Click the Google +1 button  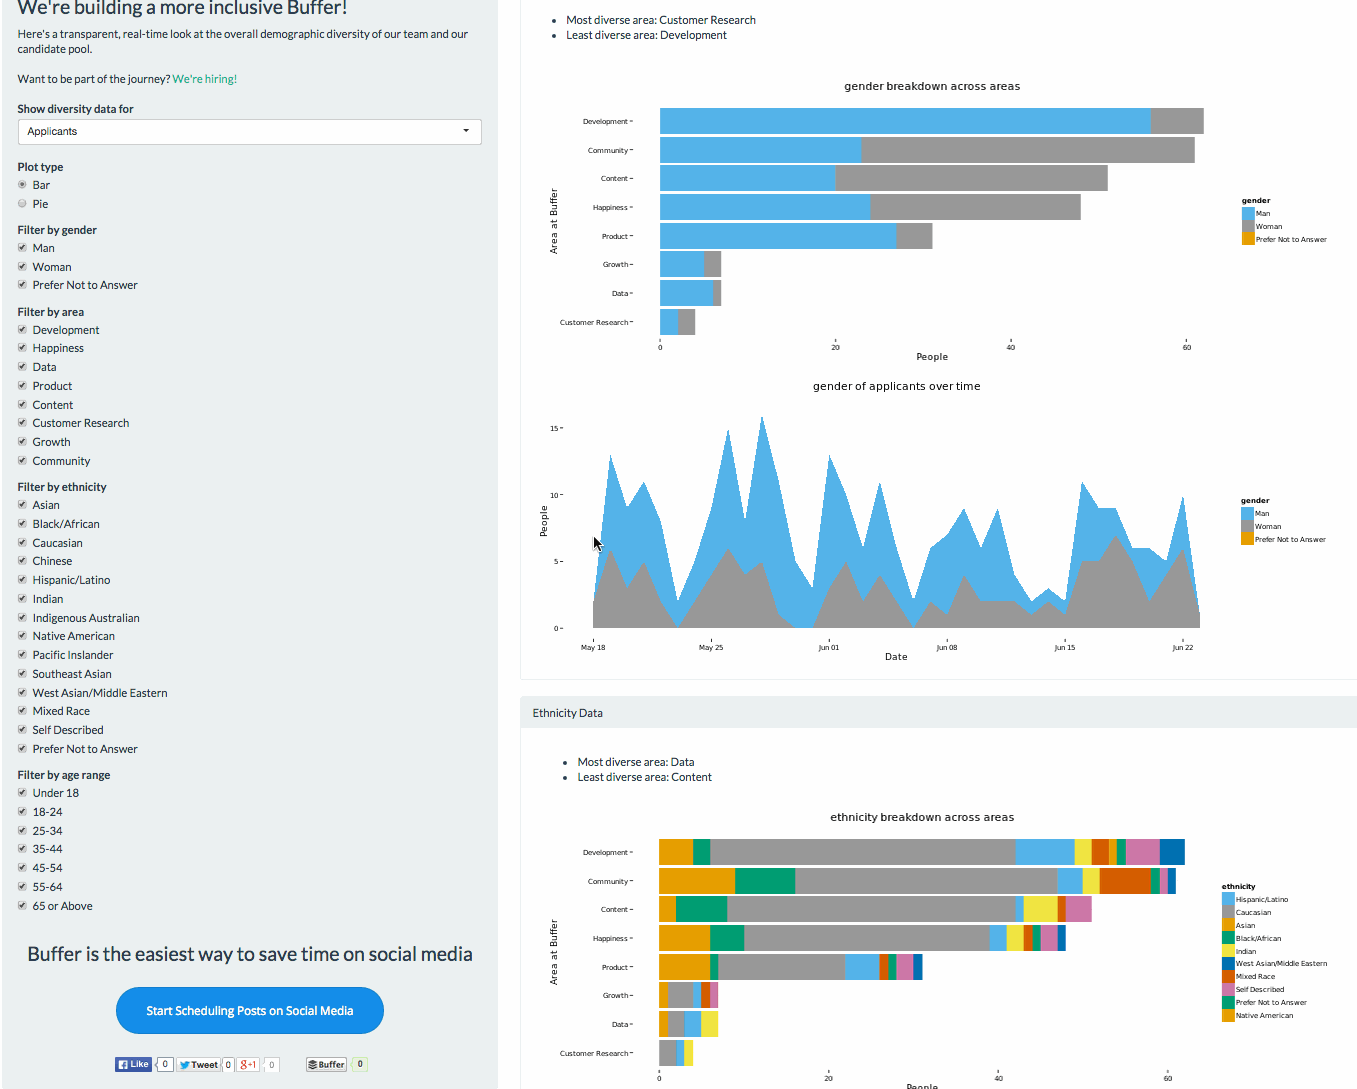tap(248, 1065)
